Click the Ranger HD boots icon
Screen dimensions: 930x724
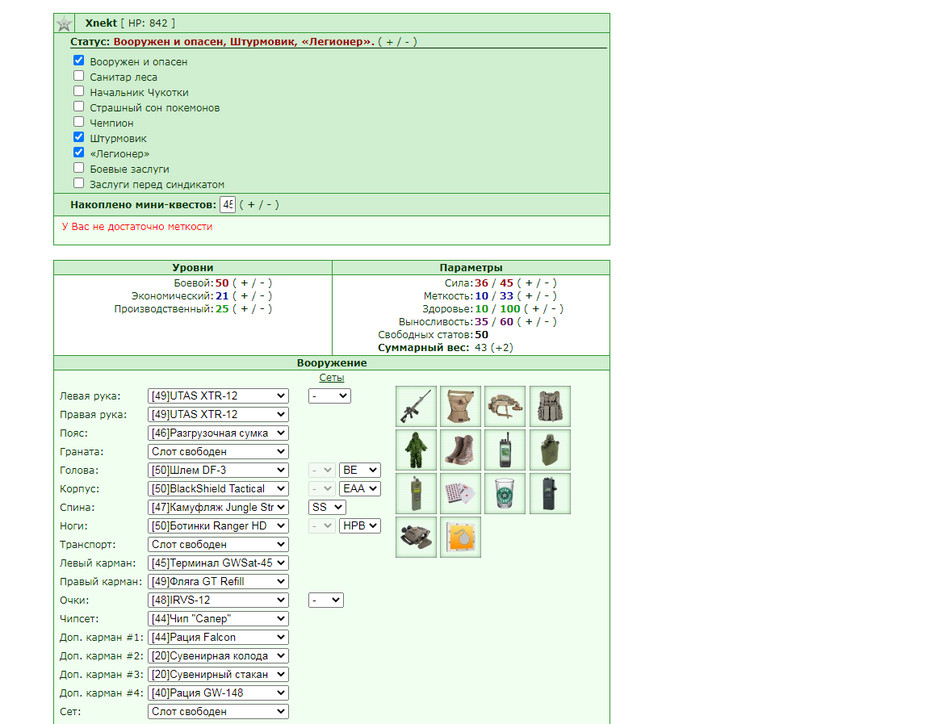460,450
